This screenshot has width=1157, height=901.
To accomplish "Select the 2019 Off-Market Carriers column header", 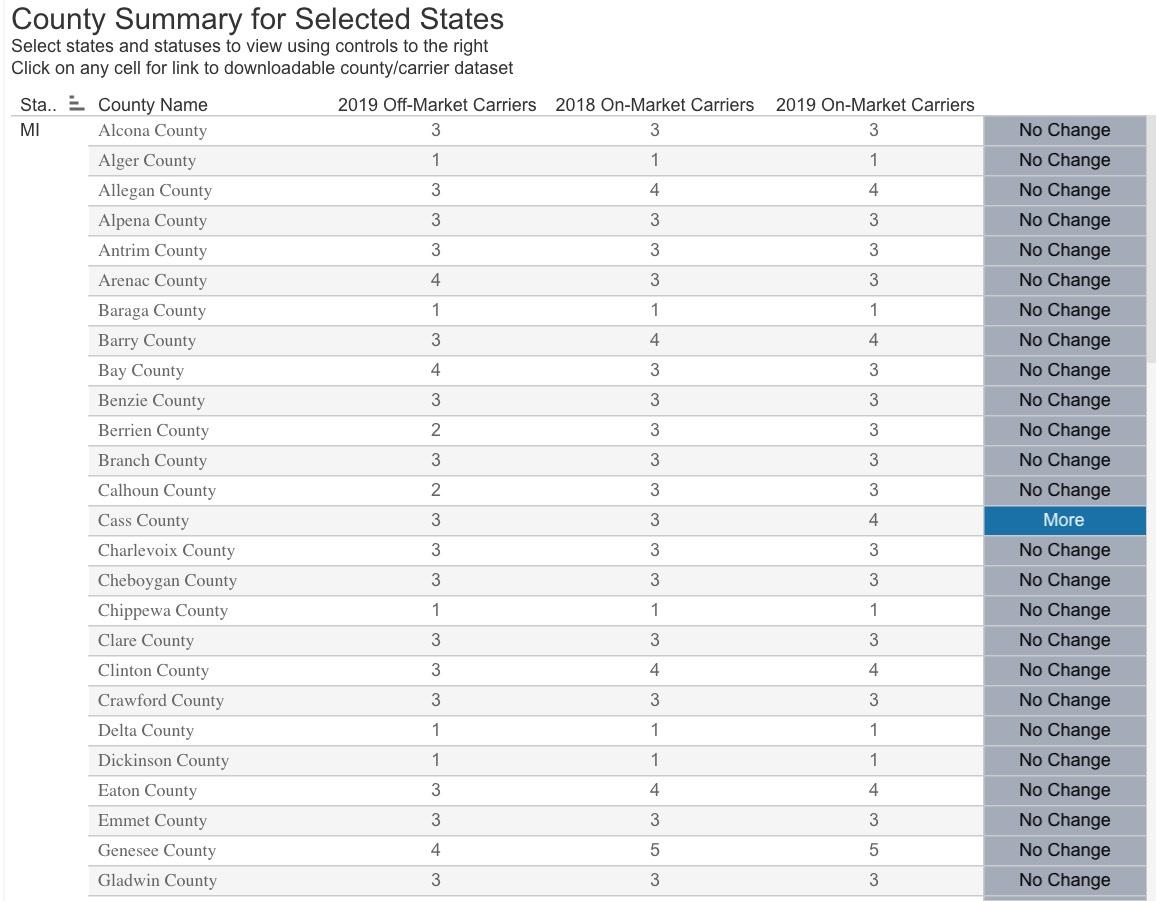I will click(x=437, y=105).
